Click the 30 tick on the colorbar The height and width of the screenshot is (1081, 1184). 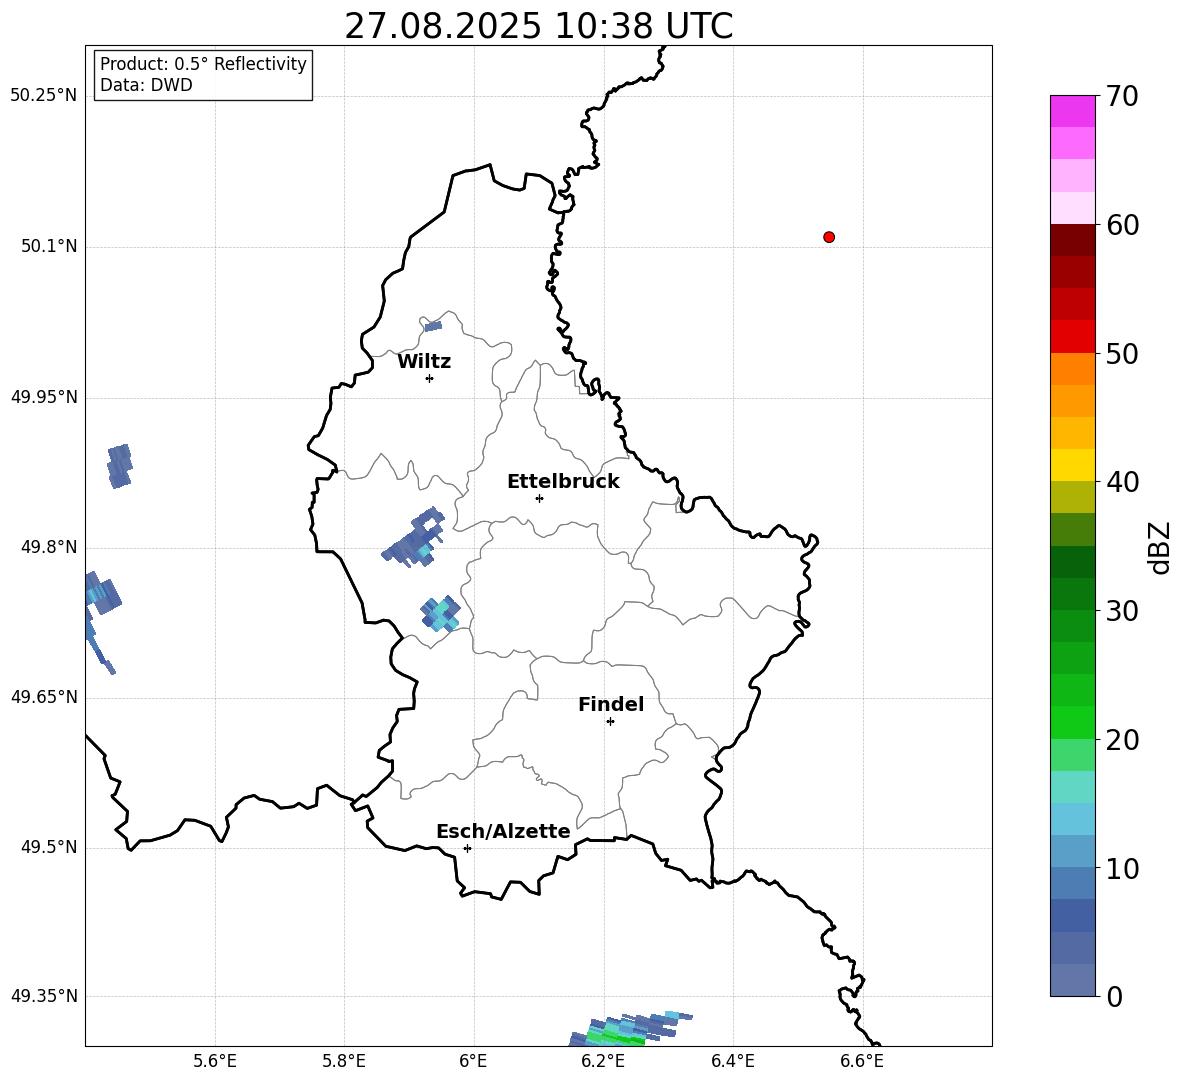(x=1122, y=611)
